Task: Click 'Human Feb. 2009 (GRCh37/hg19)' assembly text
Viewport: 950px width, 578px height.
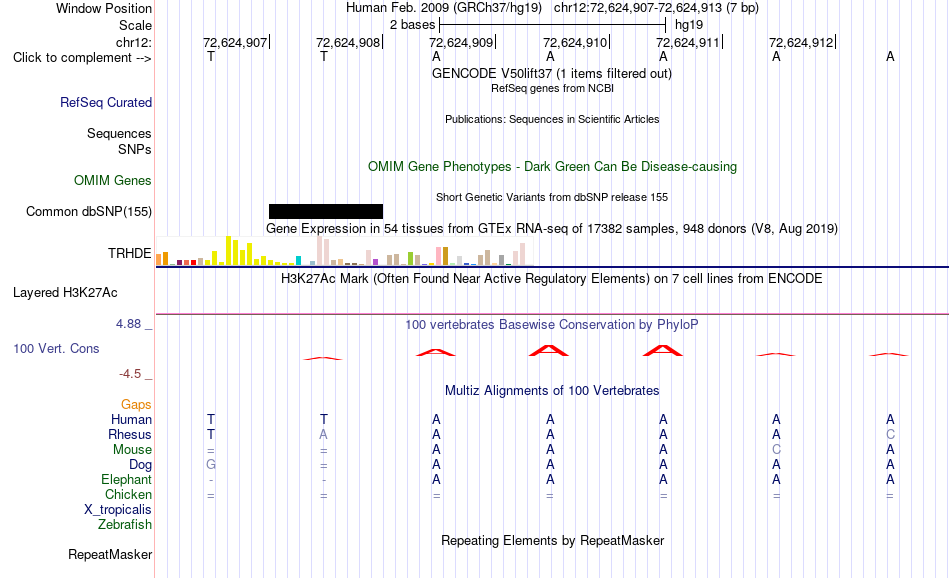Action: pos(443,8)
